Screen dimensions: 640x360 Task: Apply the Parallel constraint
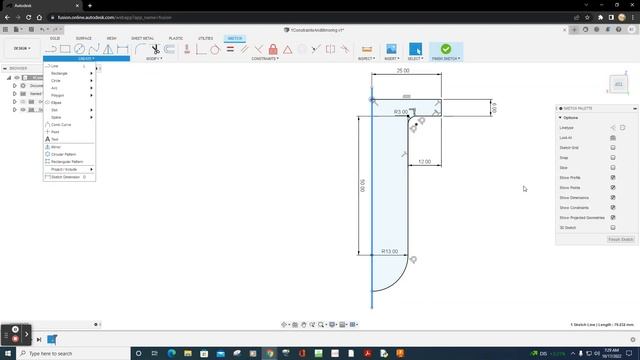(x=244, y=49)
